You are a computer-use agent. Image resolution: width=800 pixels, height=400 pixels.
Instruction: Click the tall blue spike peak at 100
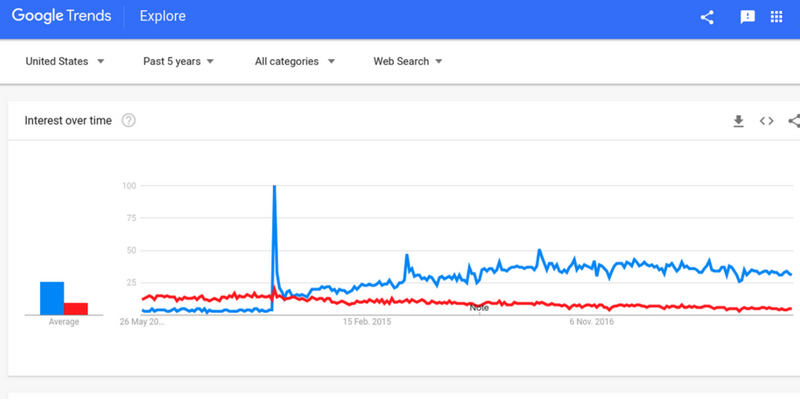[274, 188]
